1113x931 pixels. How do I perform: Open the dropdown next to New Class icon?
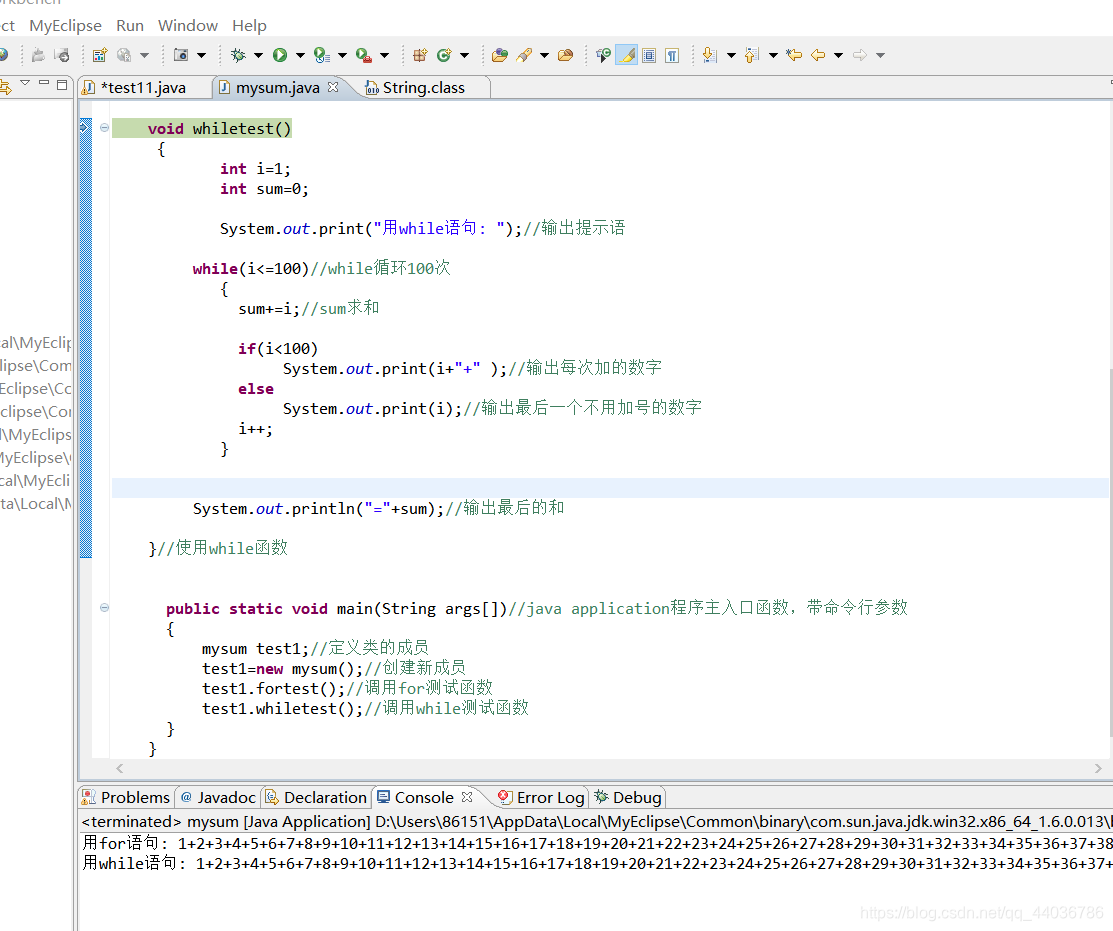[x=465, y=55]
